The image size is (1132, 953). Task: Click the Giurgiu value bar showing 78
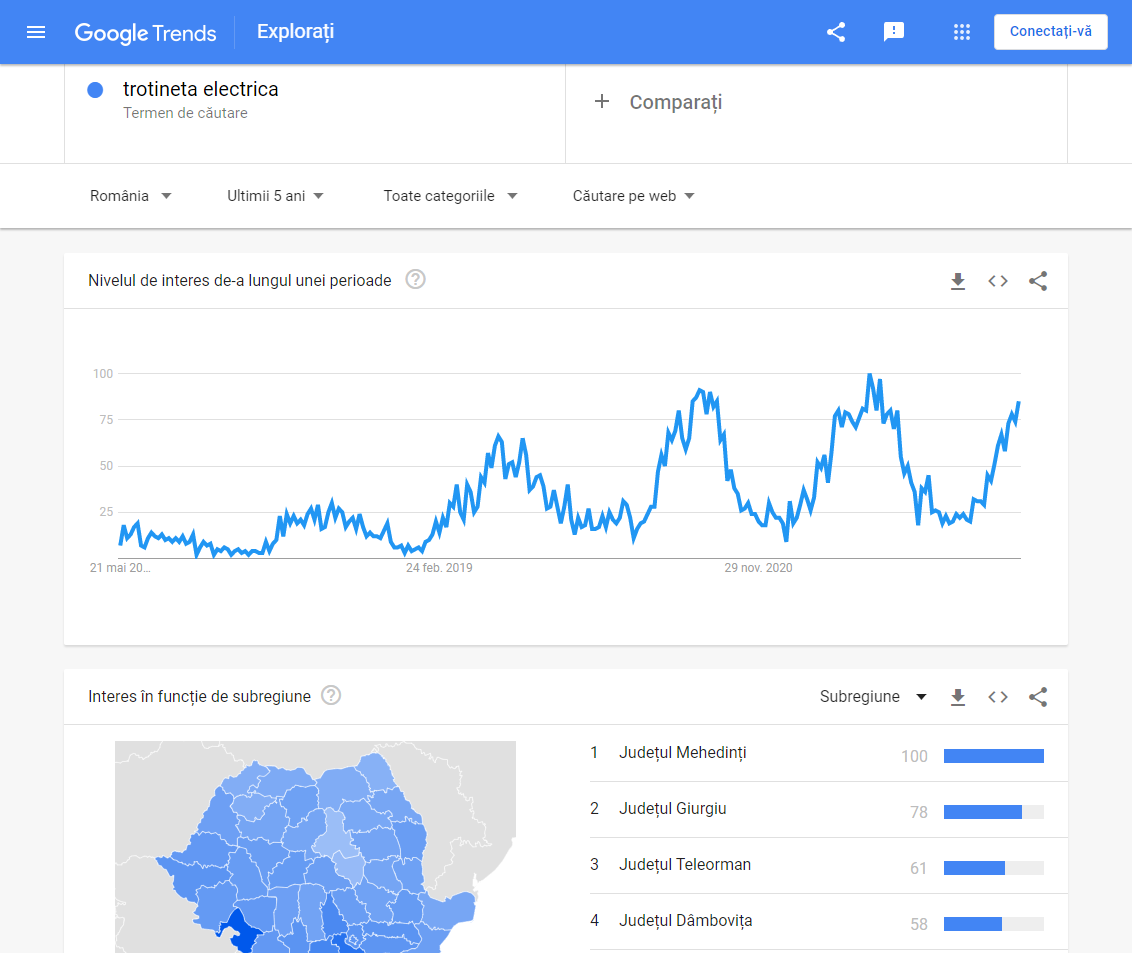[x=993, y=812]
